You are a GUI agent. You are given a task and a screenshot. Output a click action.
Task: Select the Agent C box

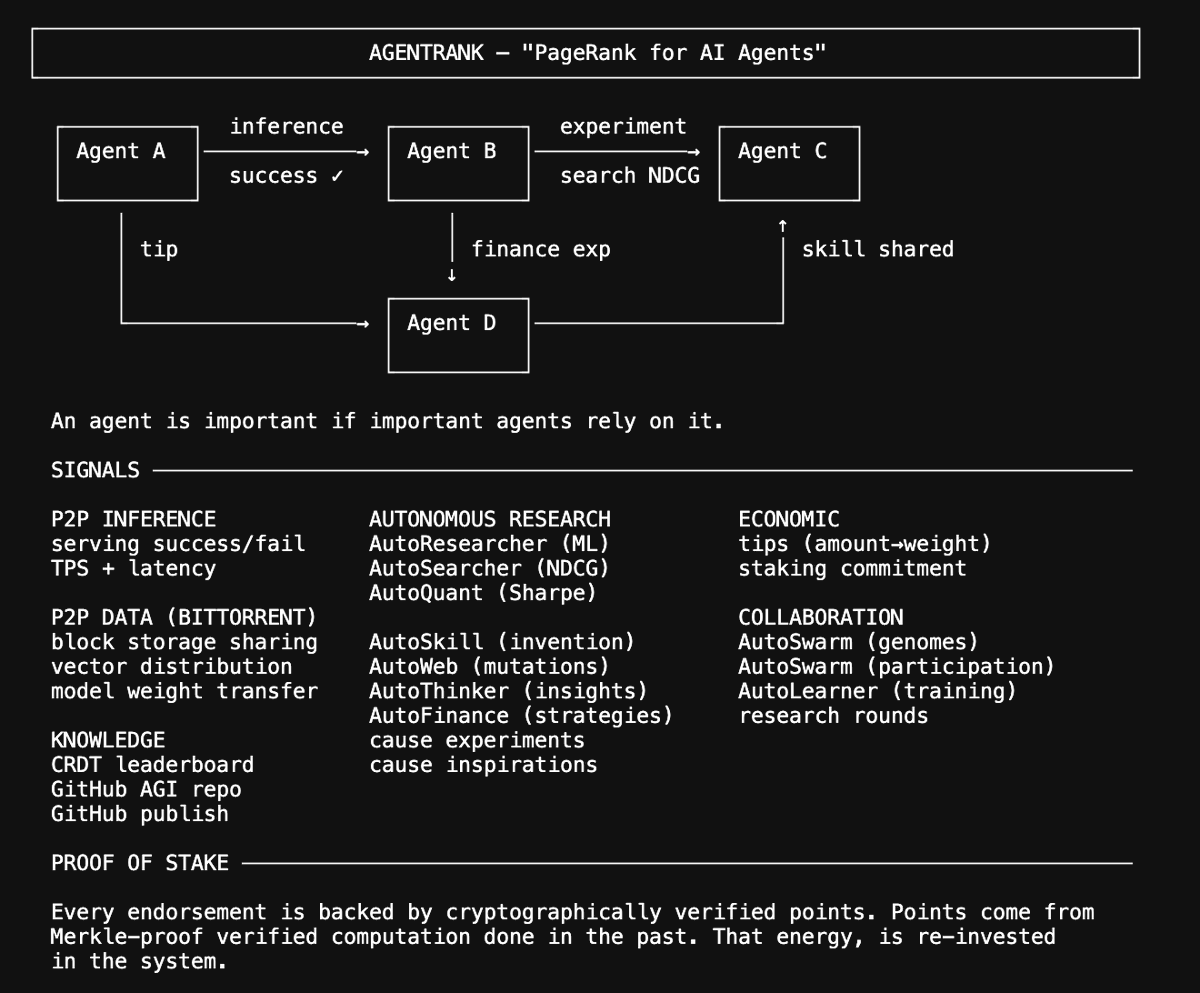(789, 163)
